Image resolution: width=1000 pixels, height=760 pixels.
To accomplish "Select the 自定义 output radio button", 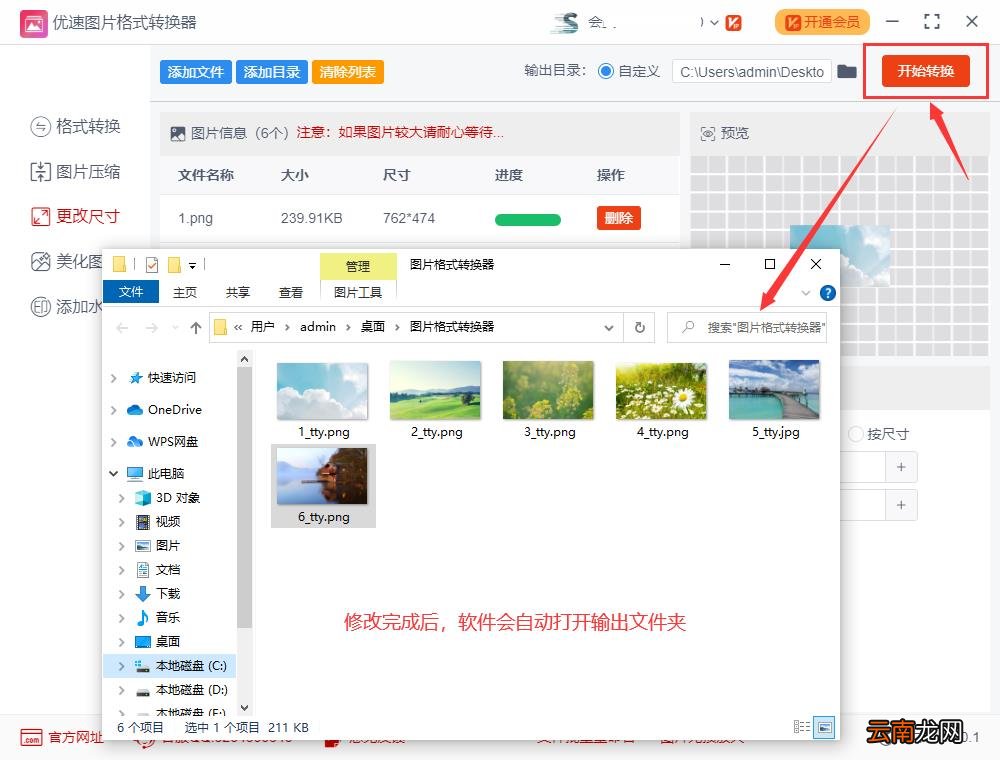I will (x=606, y=71).
